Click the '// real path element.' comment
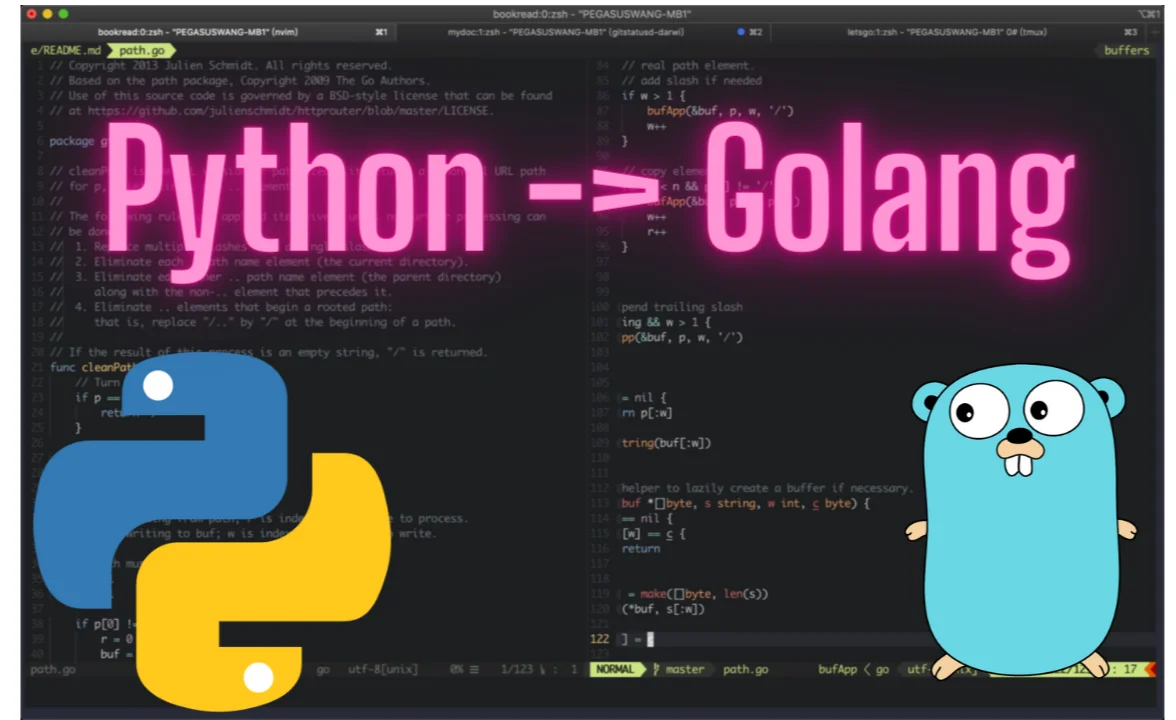 [688, 65]
